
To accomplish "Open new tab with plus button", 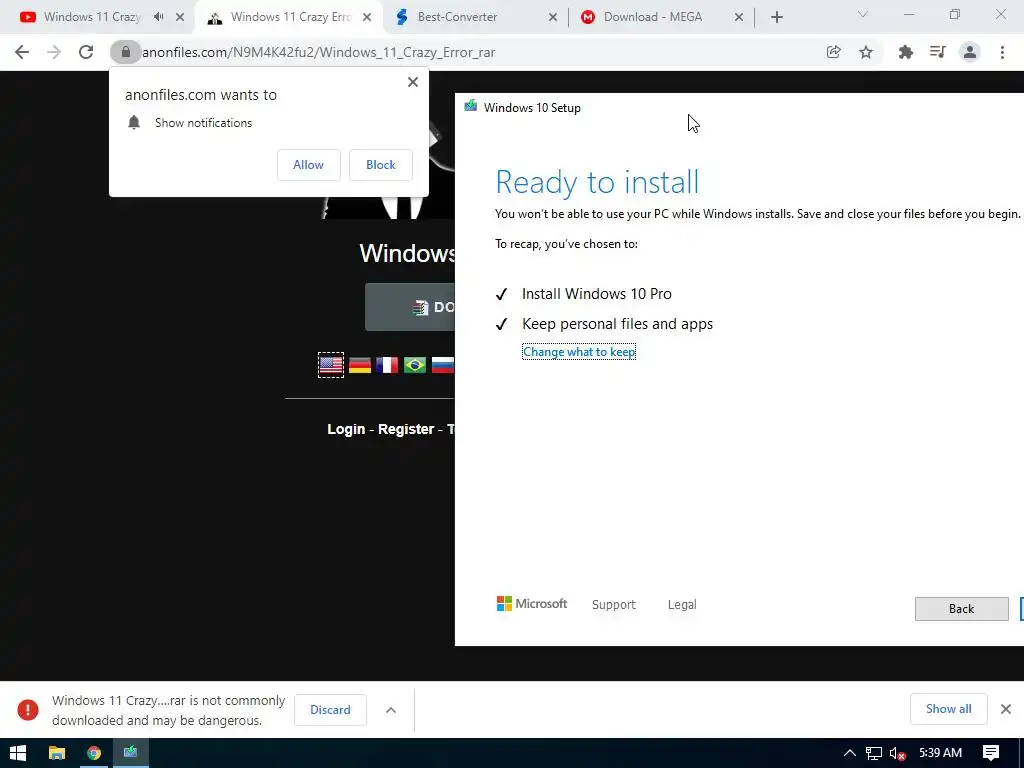I will pyautogui.click(x=776, y=17).
